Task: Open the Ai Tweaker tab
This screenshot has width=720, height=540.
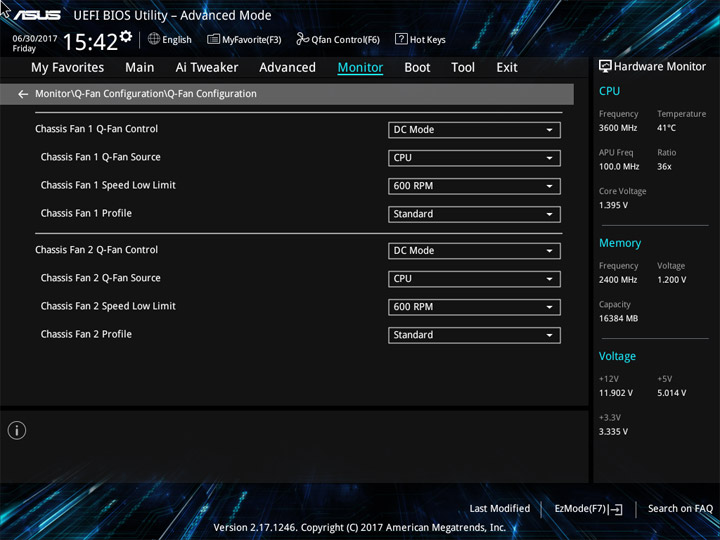Action: pyautogui.click(x=207, y=68)
